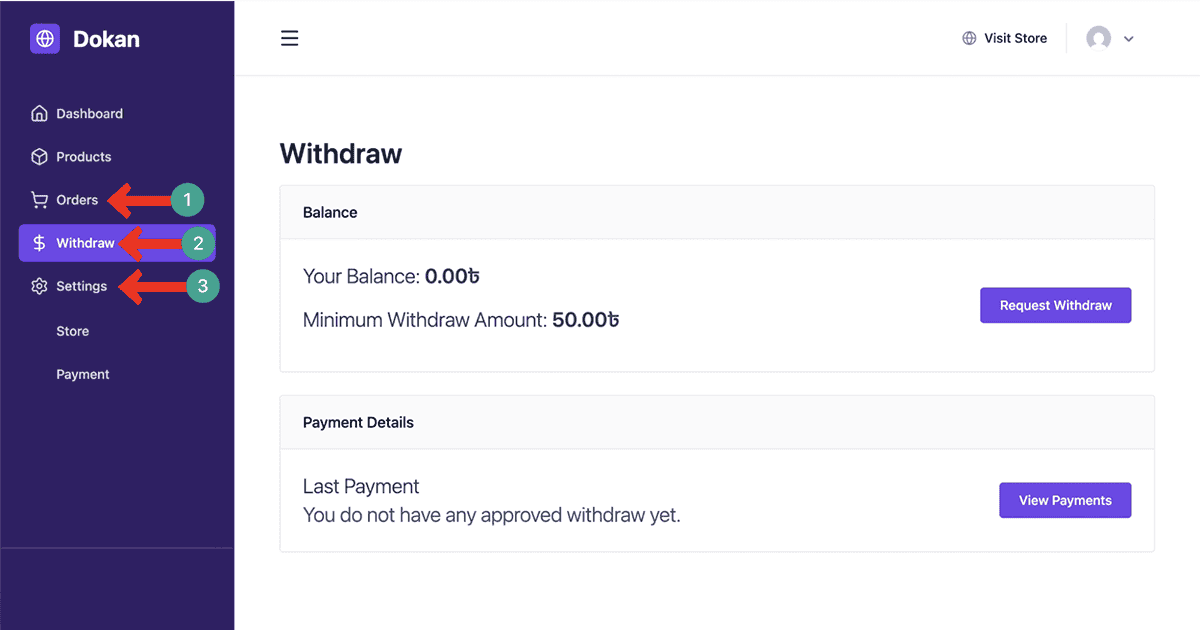The width and height of the screenshot is (1200, 630).
Task: Click the Settings gear icon
Action: 39,287
